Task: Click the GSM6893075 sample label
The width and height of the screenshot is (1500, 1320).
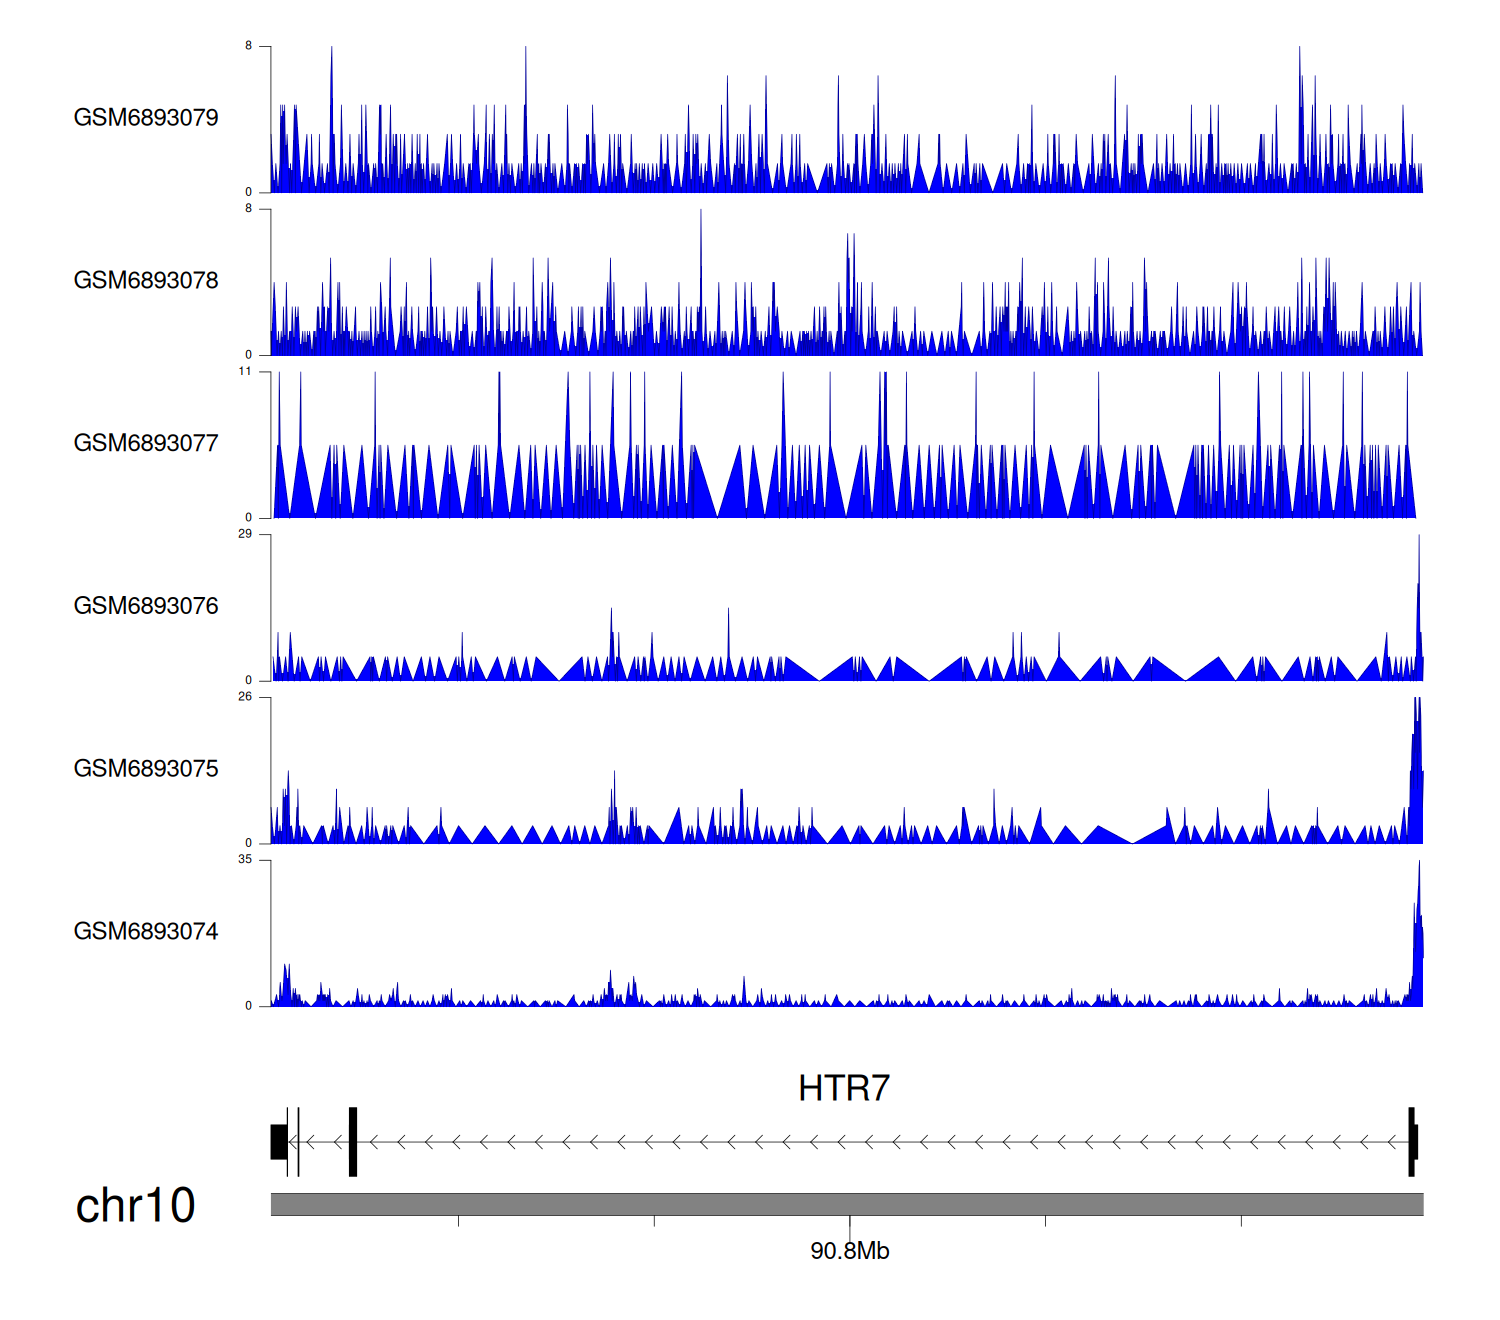Action: pyautogui.click(x=146, y=769)
